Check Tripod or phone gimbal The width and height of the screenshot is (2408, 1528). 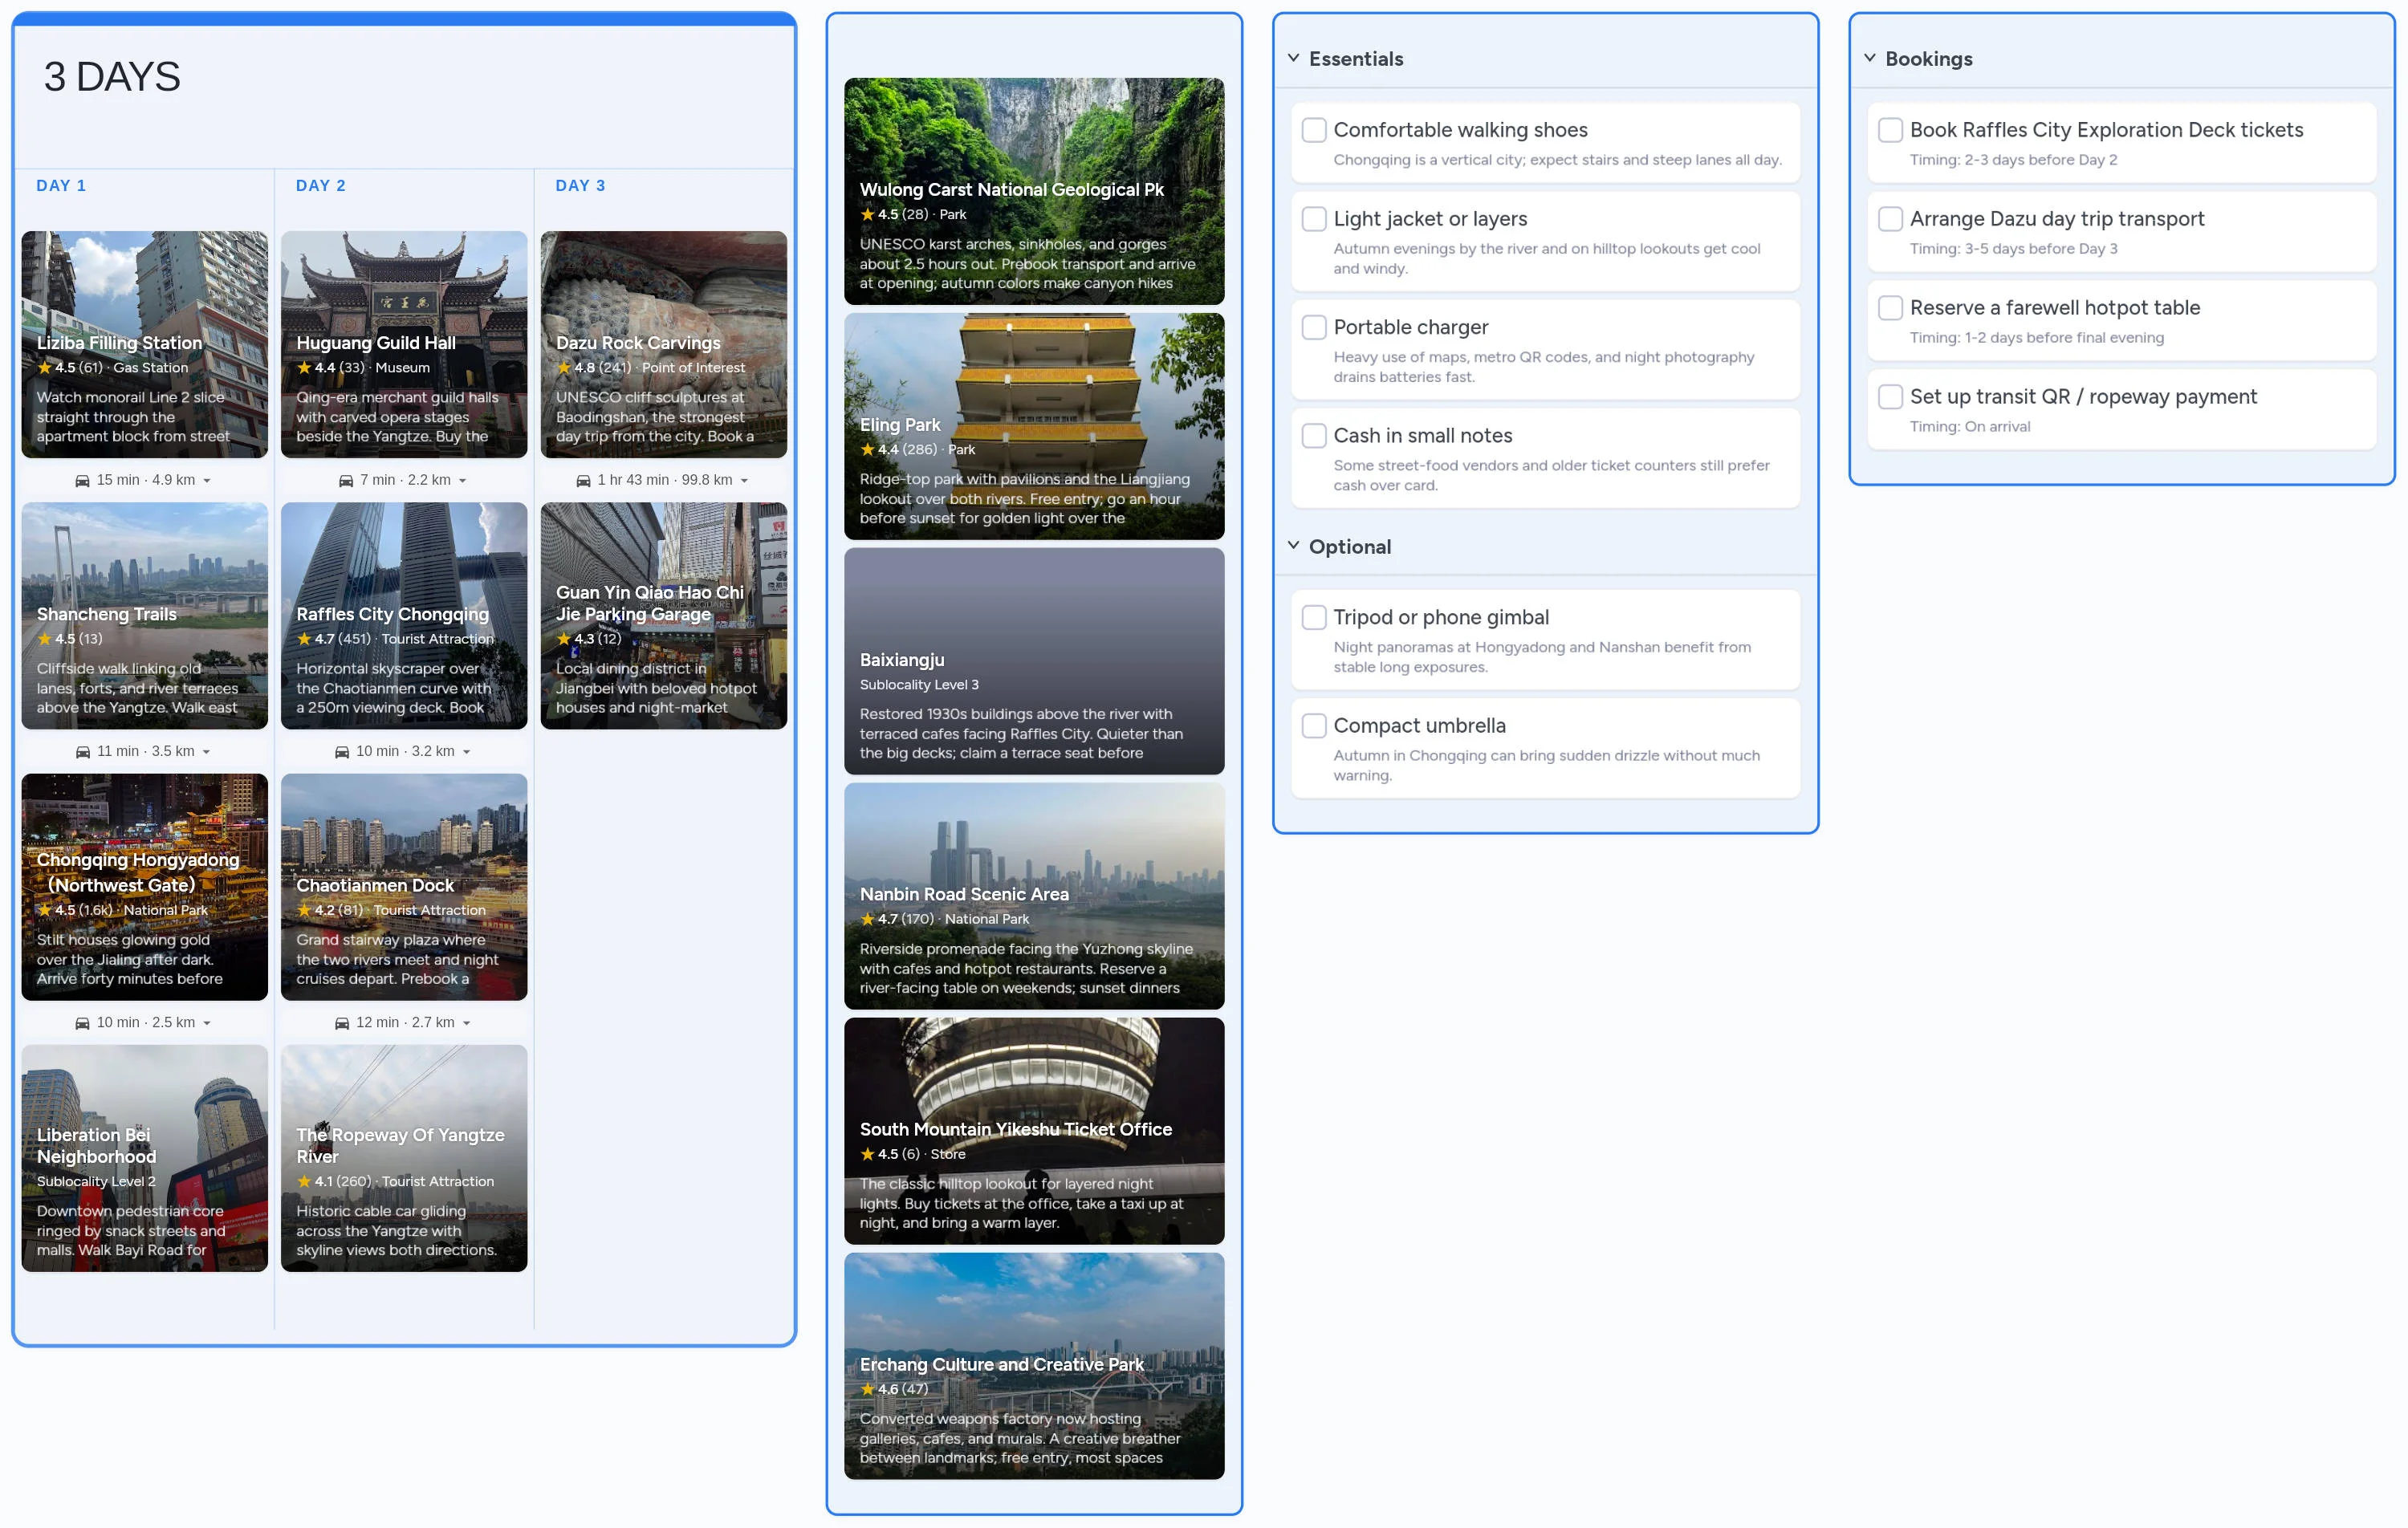[x=1314, y=618]
